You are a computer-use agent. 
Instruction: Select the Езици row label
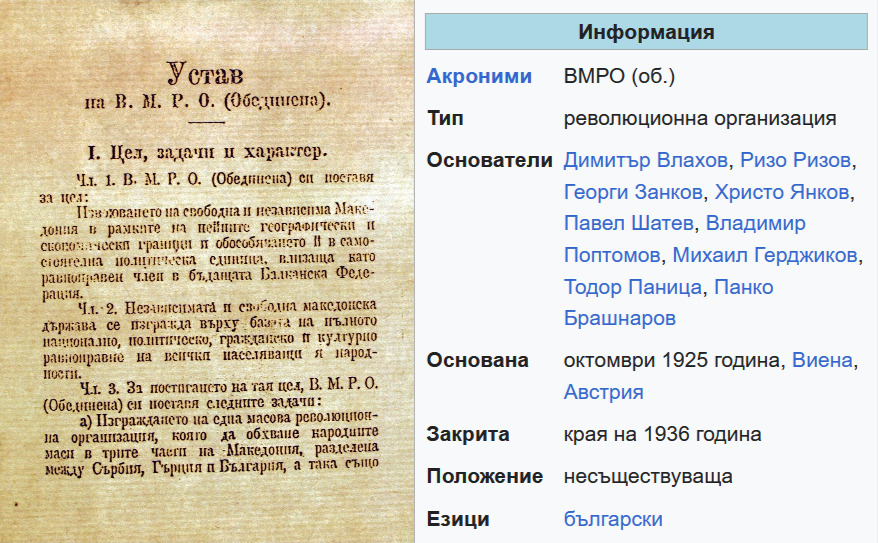point(458,519)
